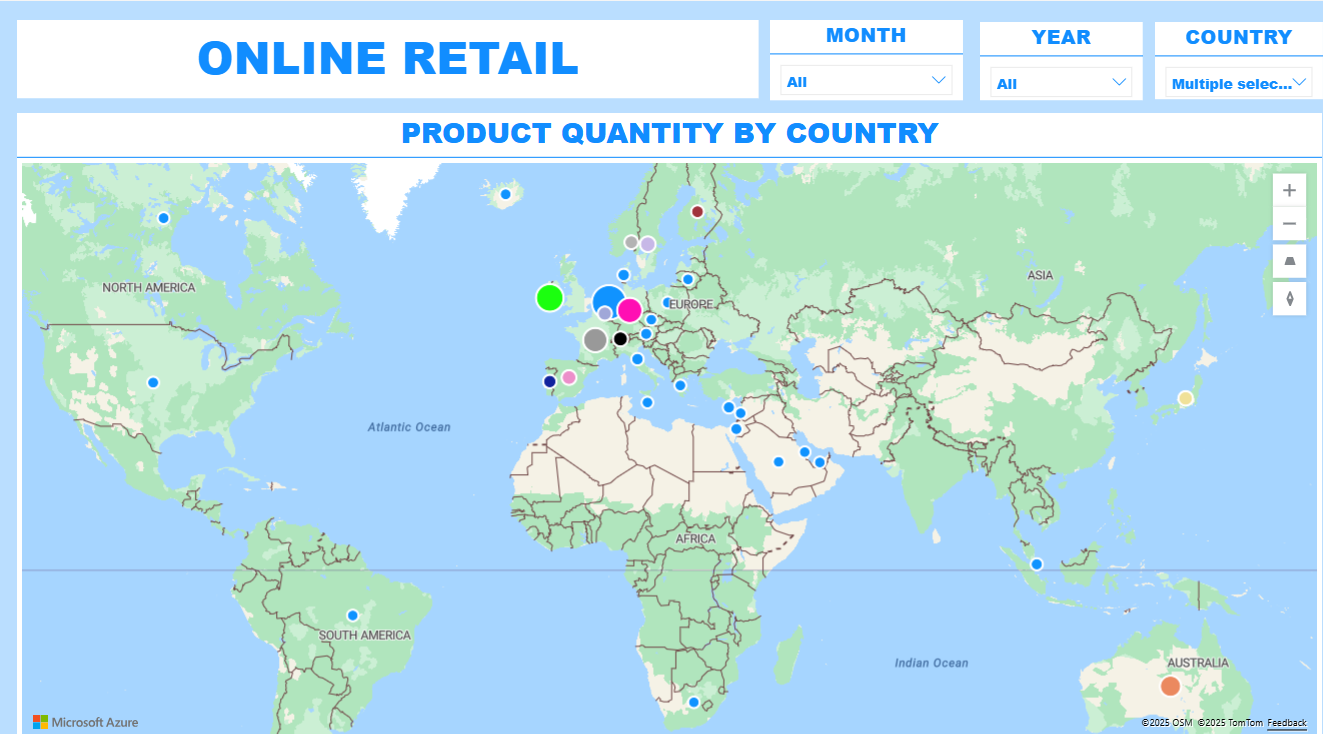Open the MONTH filter dropdown

click(x=866, y=80)
